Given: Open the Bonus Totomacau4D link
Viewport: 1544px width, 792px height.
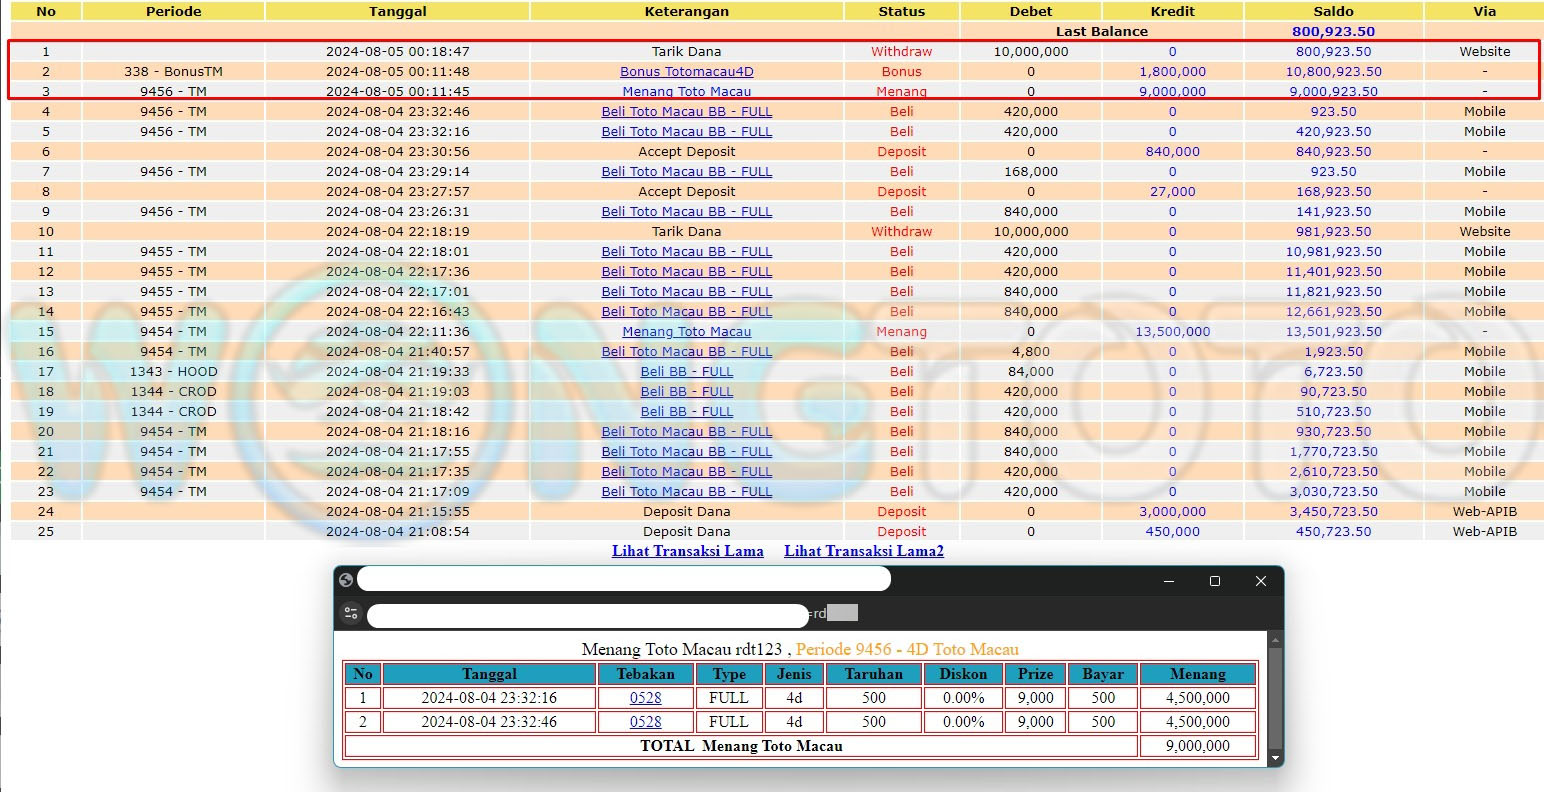Looking at the screenshot, I should pyautogui.click(x=687, y=72).
